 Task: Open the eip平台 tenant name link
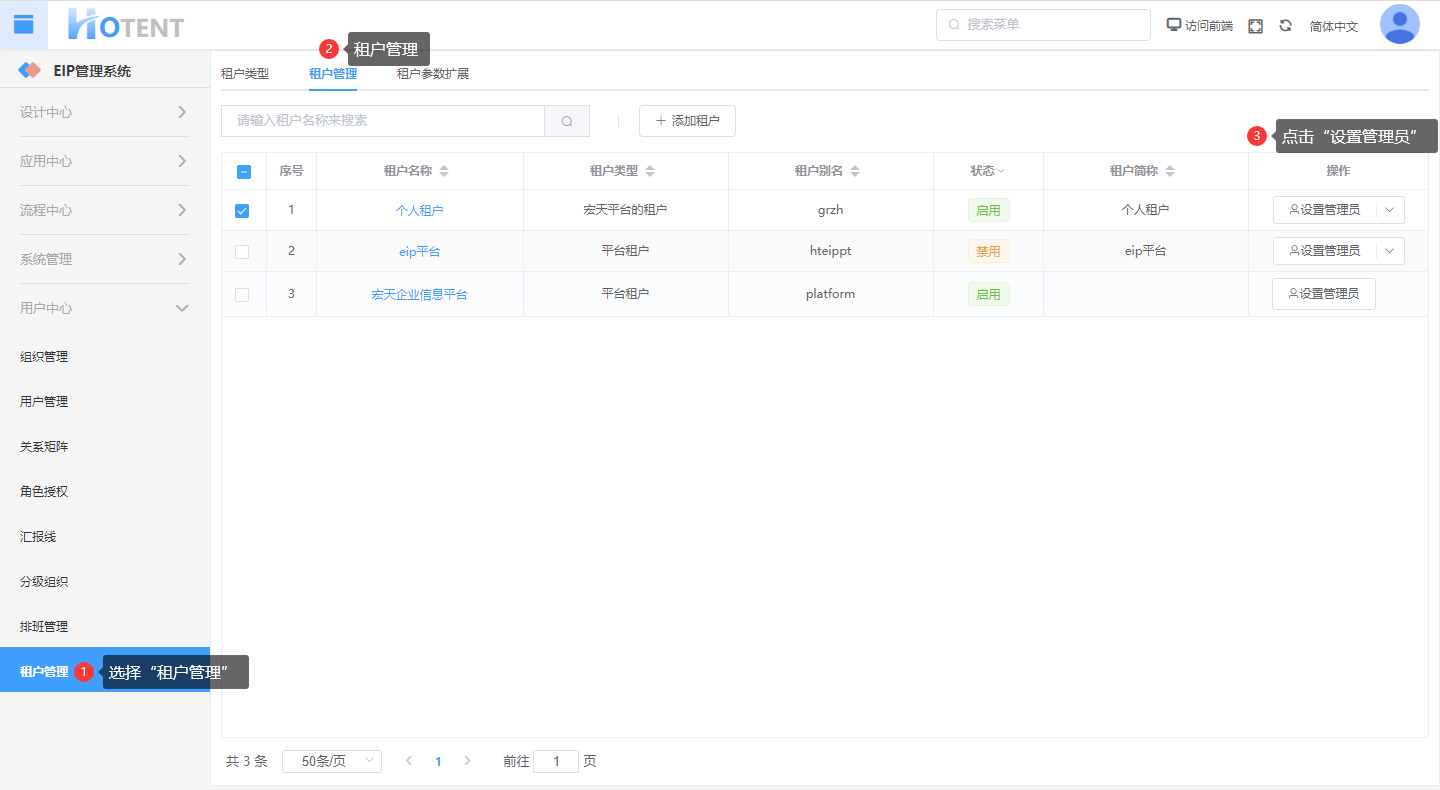(x=419, y=252)
